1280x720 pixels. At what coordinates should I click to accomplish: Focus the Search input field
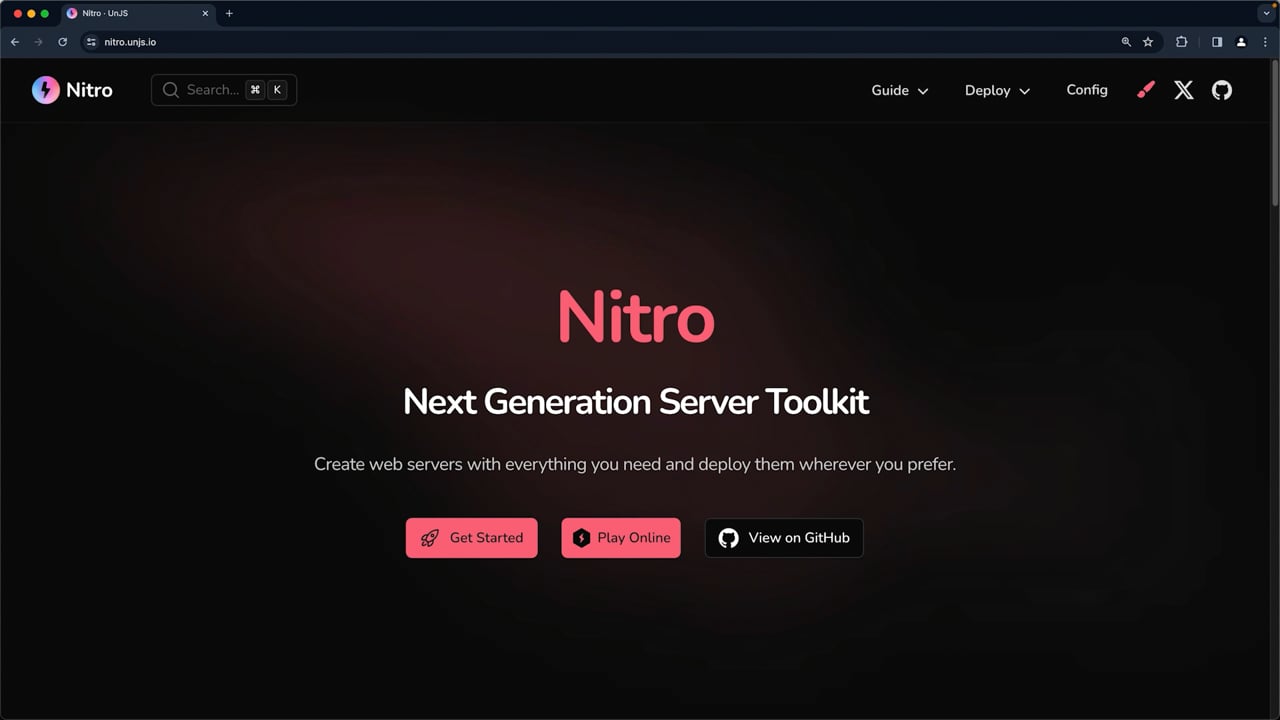pos(224,90)
